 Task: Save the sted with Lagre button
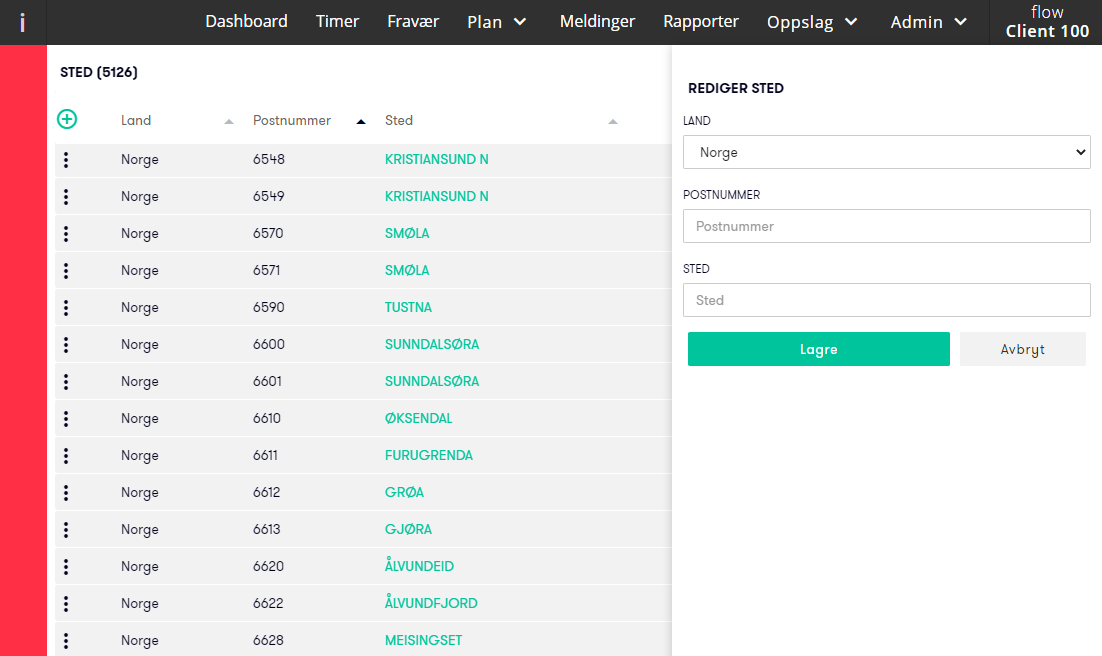click(x=819, y=349)
